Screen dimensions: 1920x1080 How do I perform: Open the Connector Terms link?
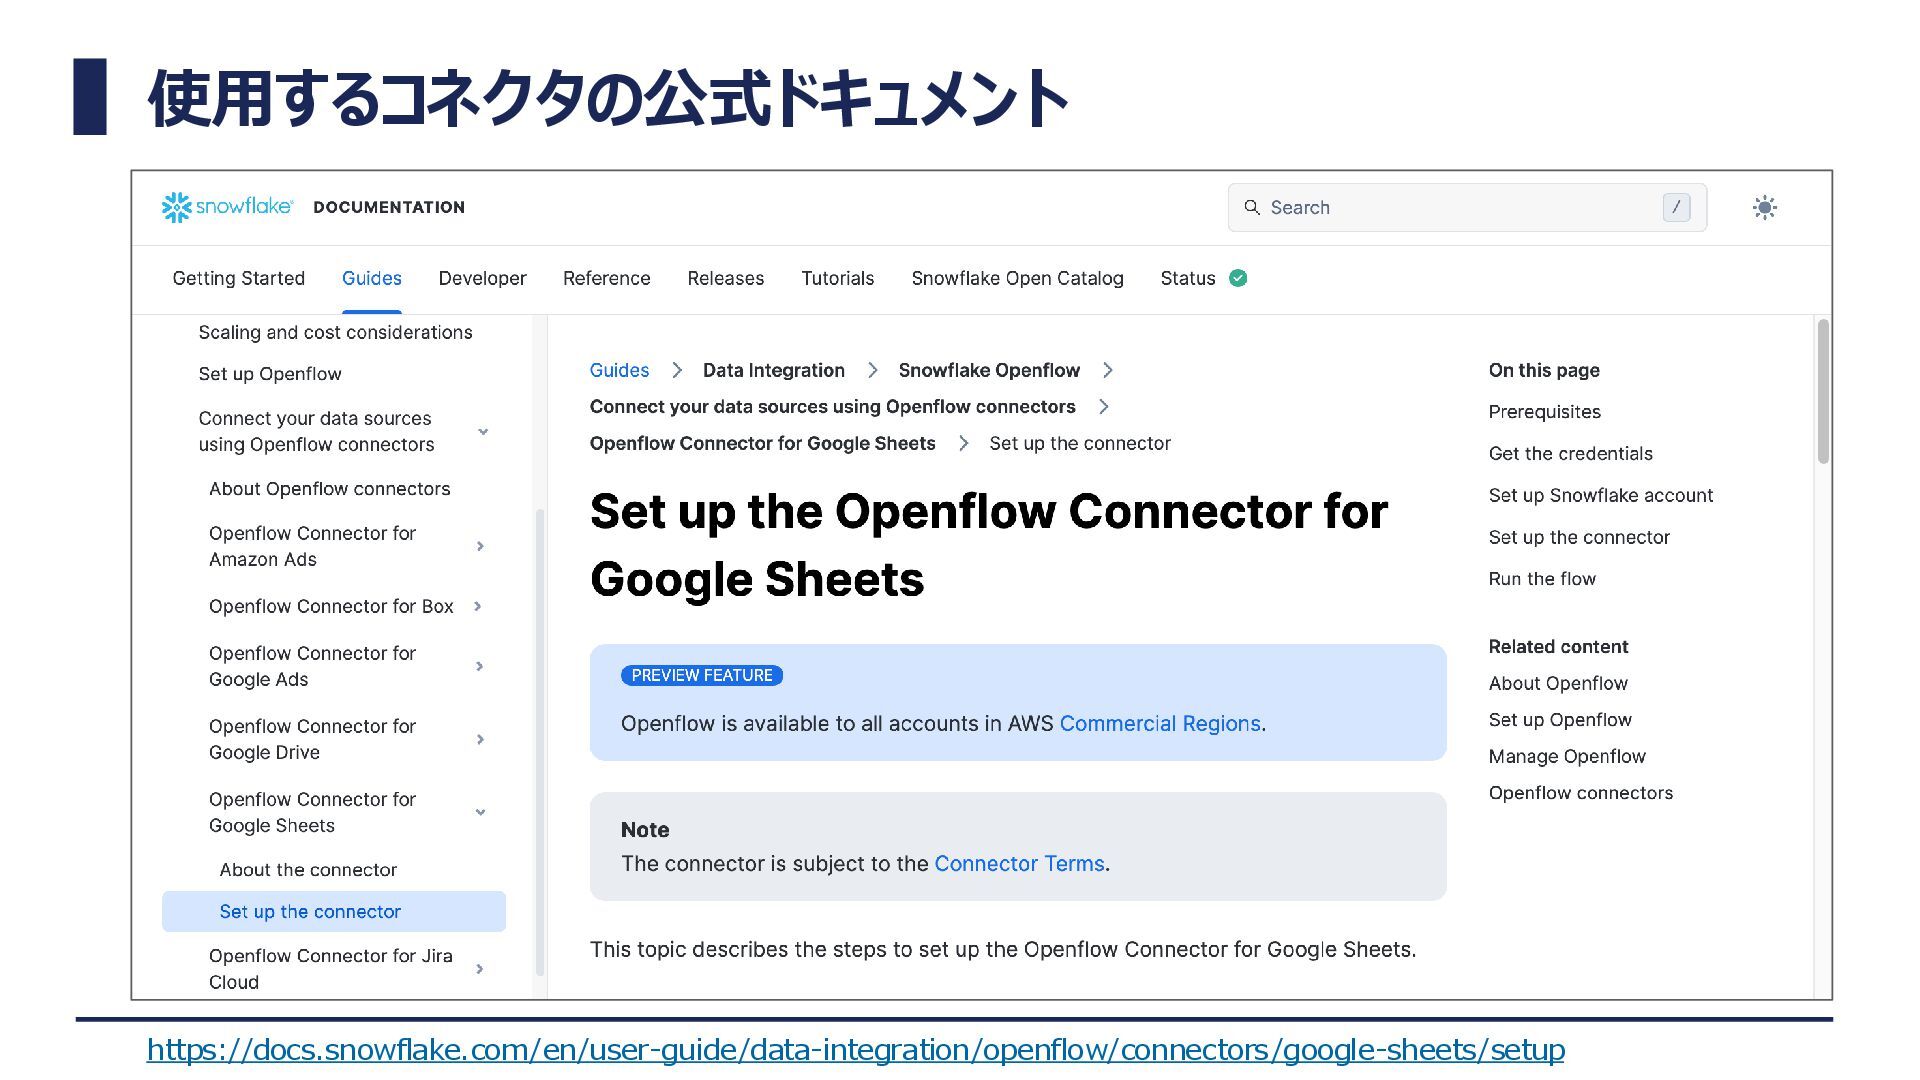click(1019, 863)
